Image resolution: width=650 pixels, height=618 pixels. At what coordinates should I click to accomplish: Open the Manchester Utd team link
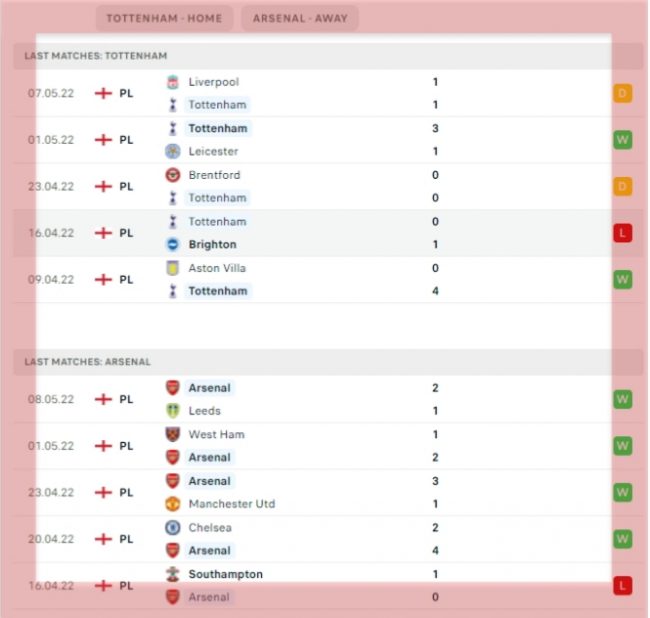click(x=231, y=504)
